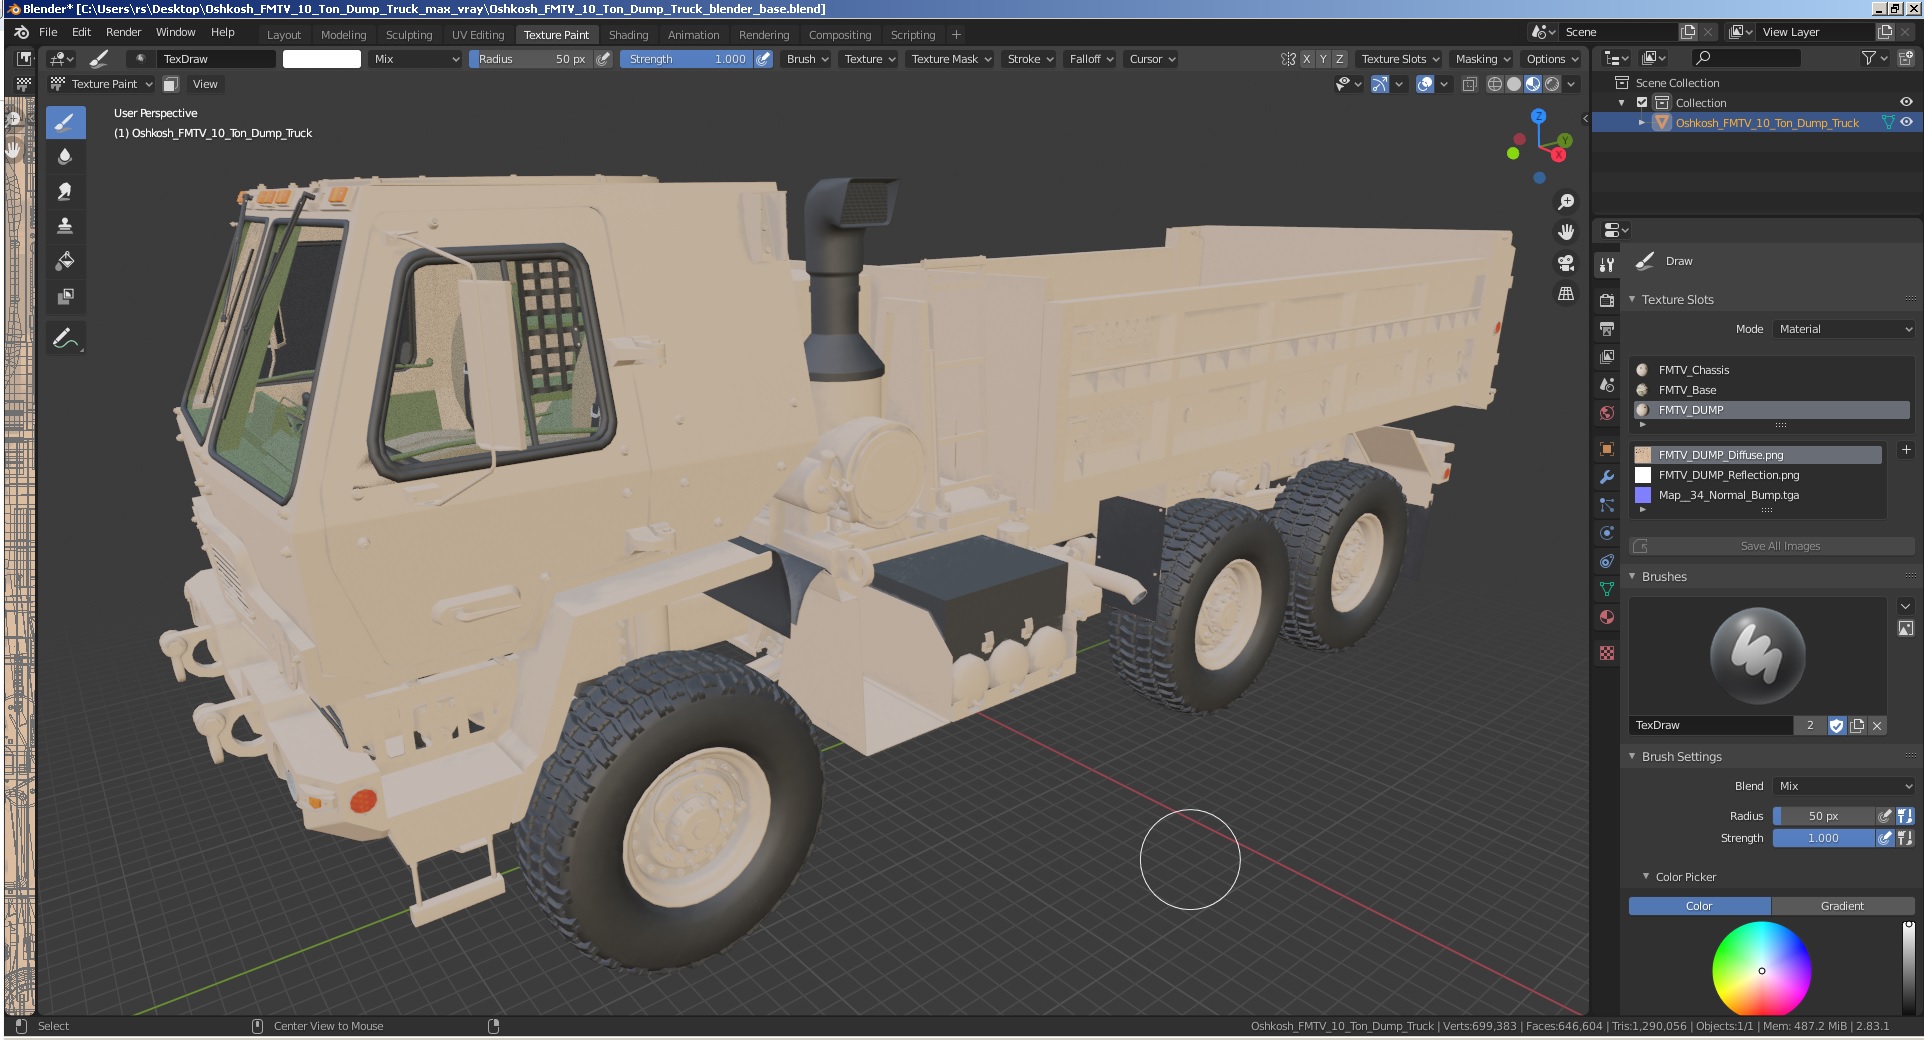Open the Stroke dropdown
Viewport: 1924px width, 1040px height.
[x=1030, y=59]
